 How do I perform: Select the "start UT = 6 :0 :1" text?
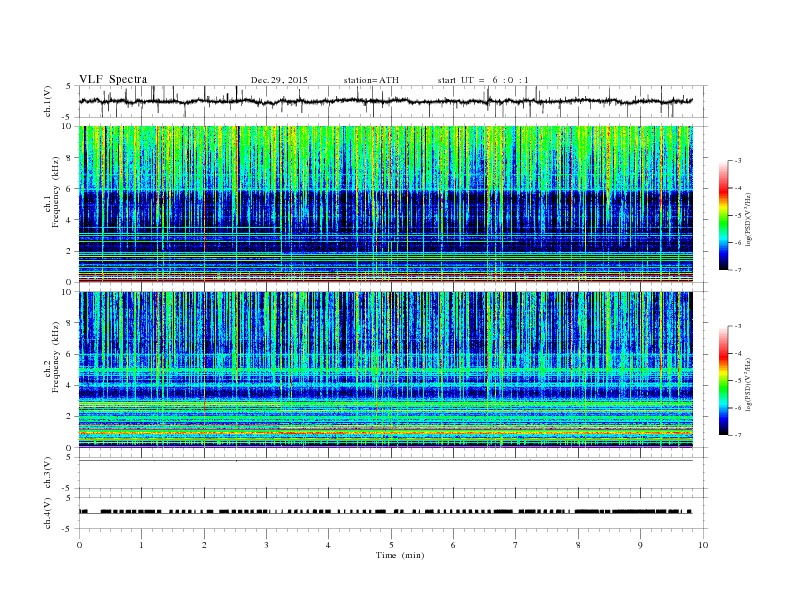[x=483, y=80]
